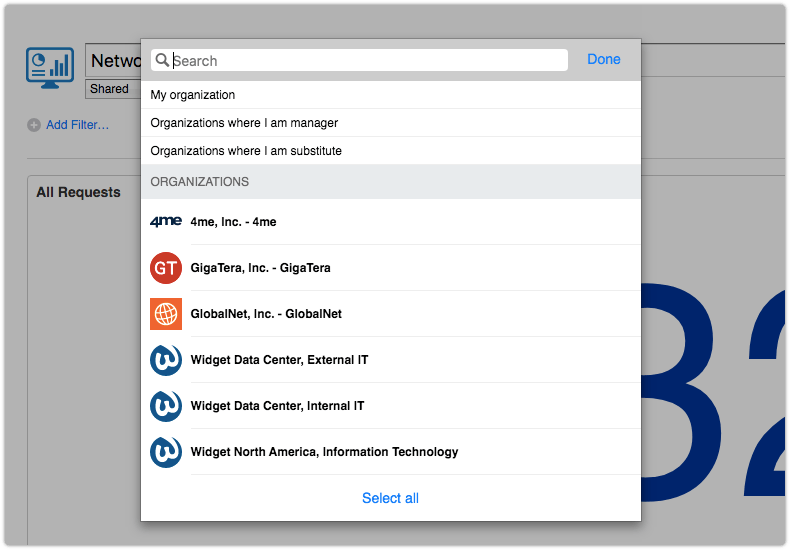Click the magnifier icon in search box
Image resolution: width=790 pixels, height=550 pixels.
click(162, 60)
